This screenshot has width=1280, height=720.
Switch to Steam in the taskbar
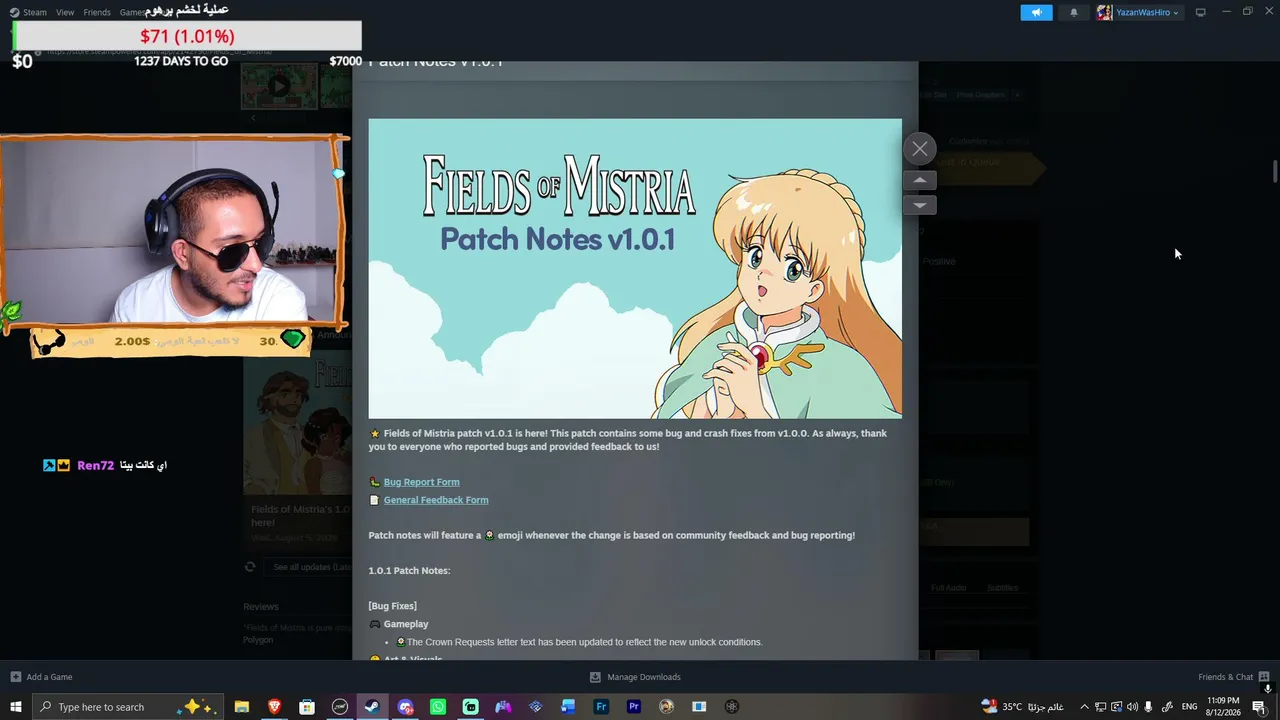pyautogui.click(x=372, y=707)
